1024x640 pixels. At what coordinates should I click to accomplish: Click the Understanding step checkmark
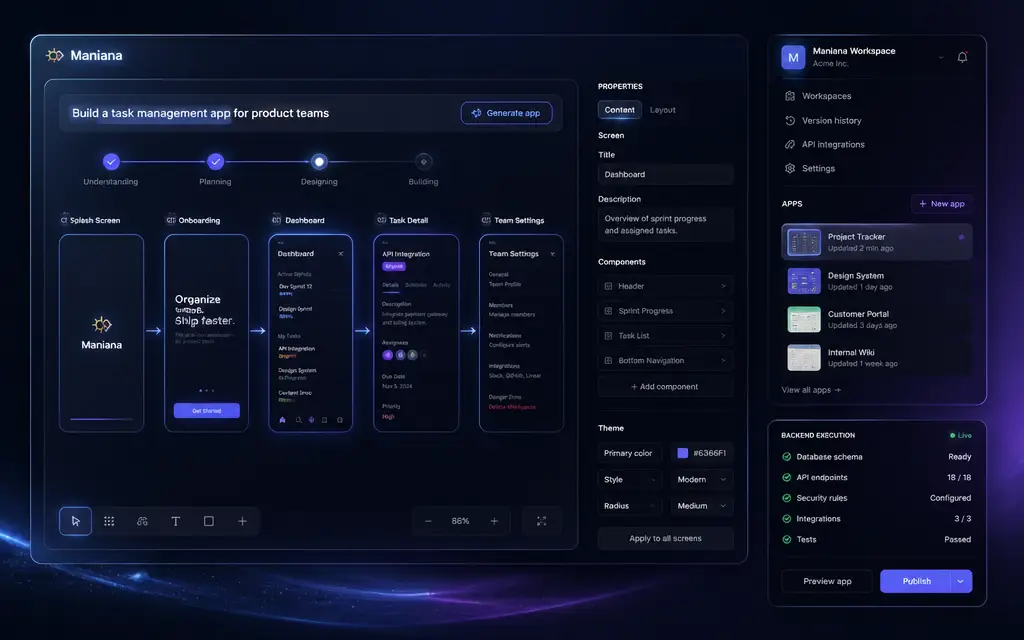(x=111, y=161)
